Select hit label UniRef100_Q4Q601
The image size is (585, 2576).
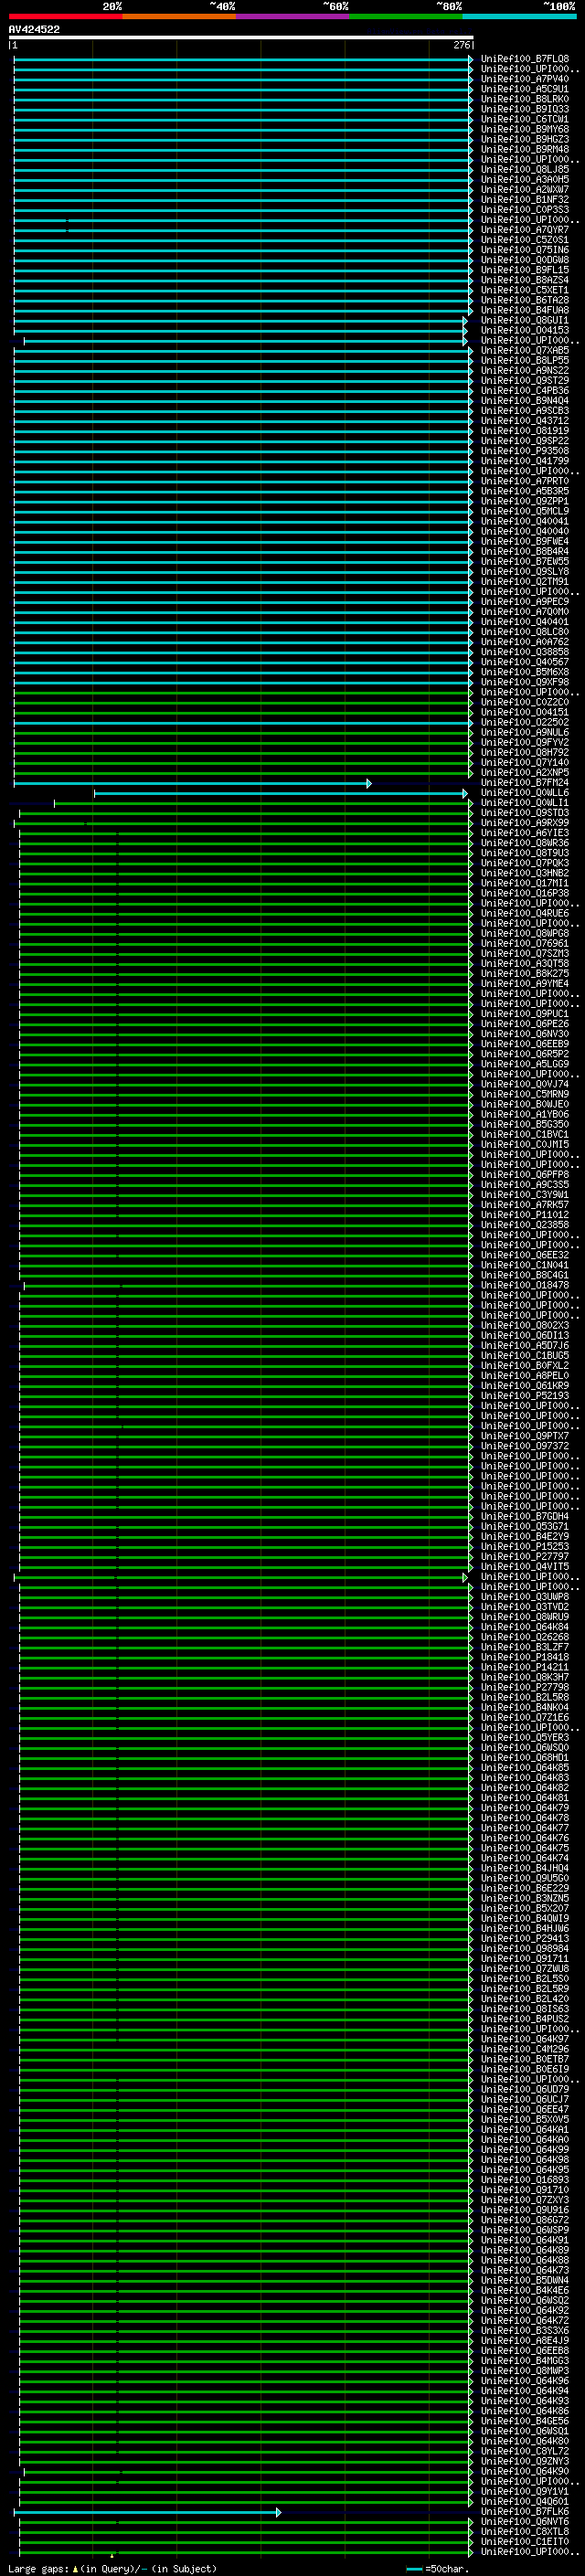(x=525, y=2501)
